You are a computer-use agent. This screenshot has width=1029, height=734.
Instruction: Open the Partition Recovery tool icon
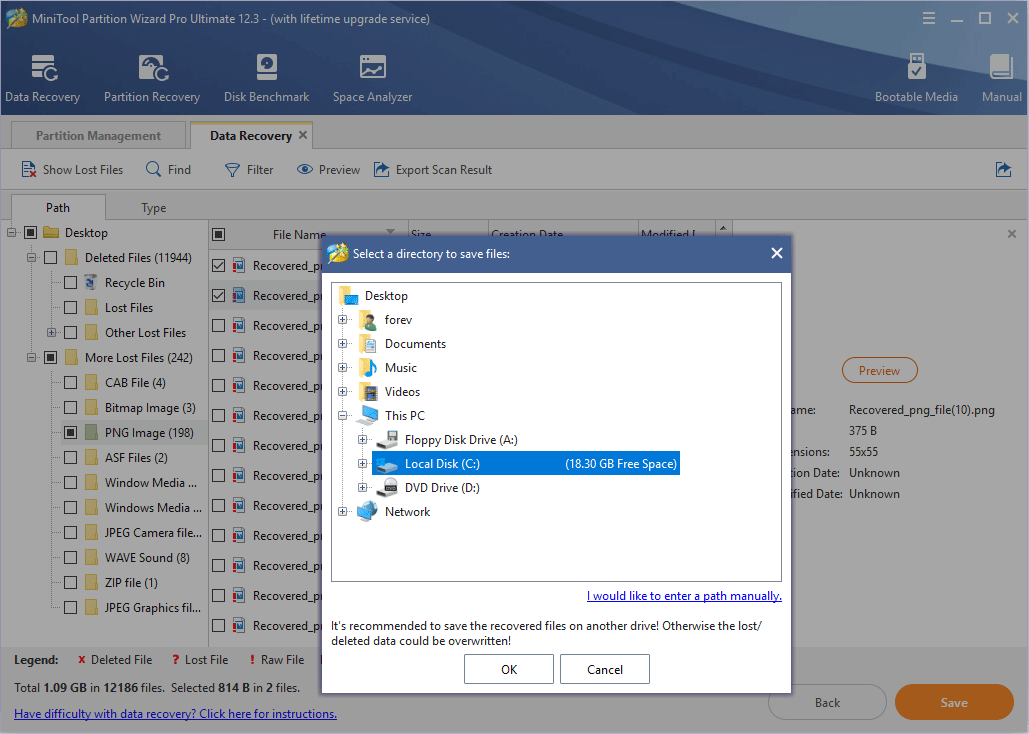(153, 68)
